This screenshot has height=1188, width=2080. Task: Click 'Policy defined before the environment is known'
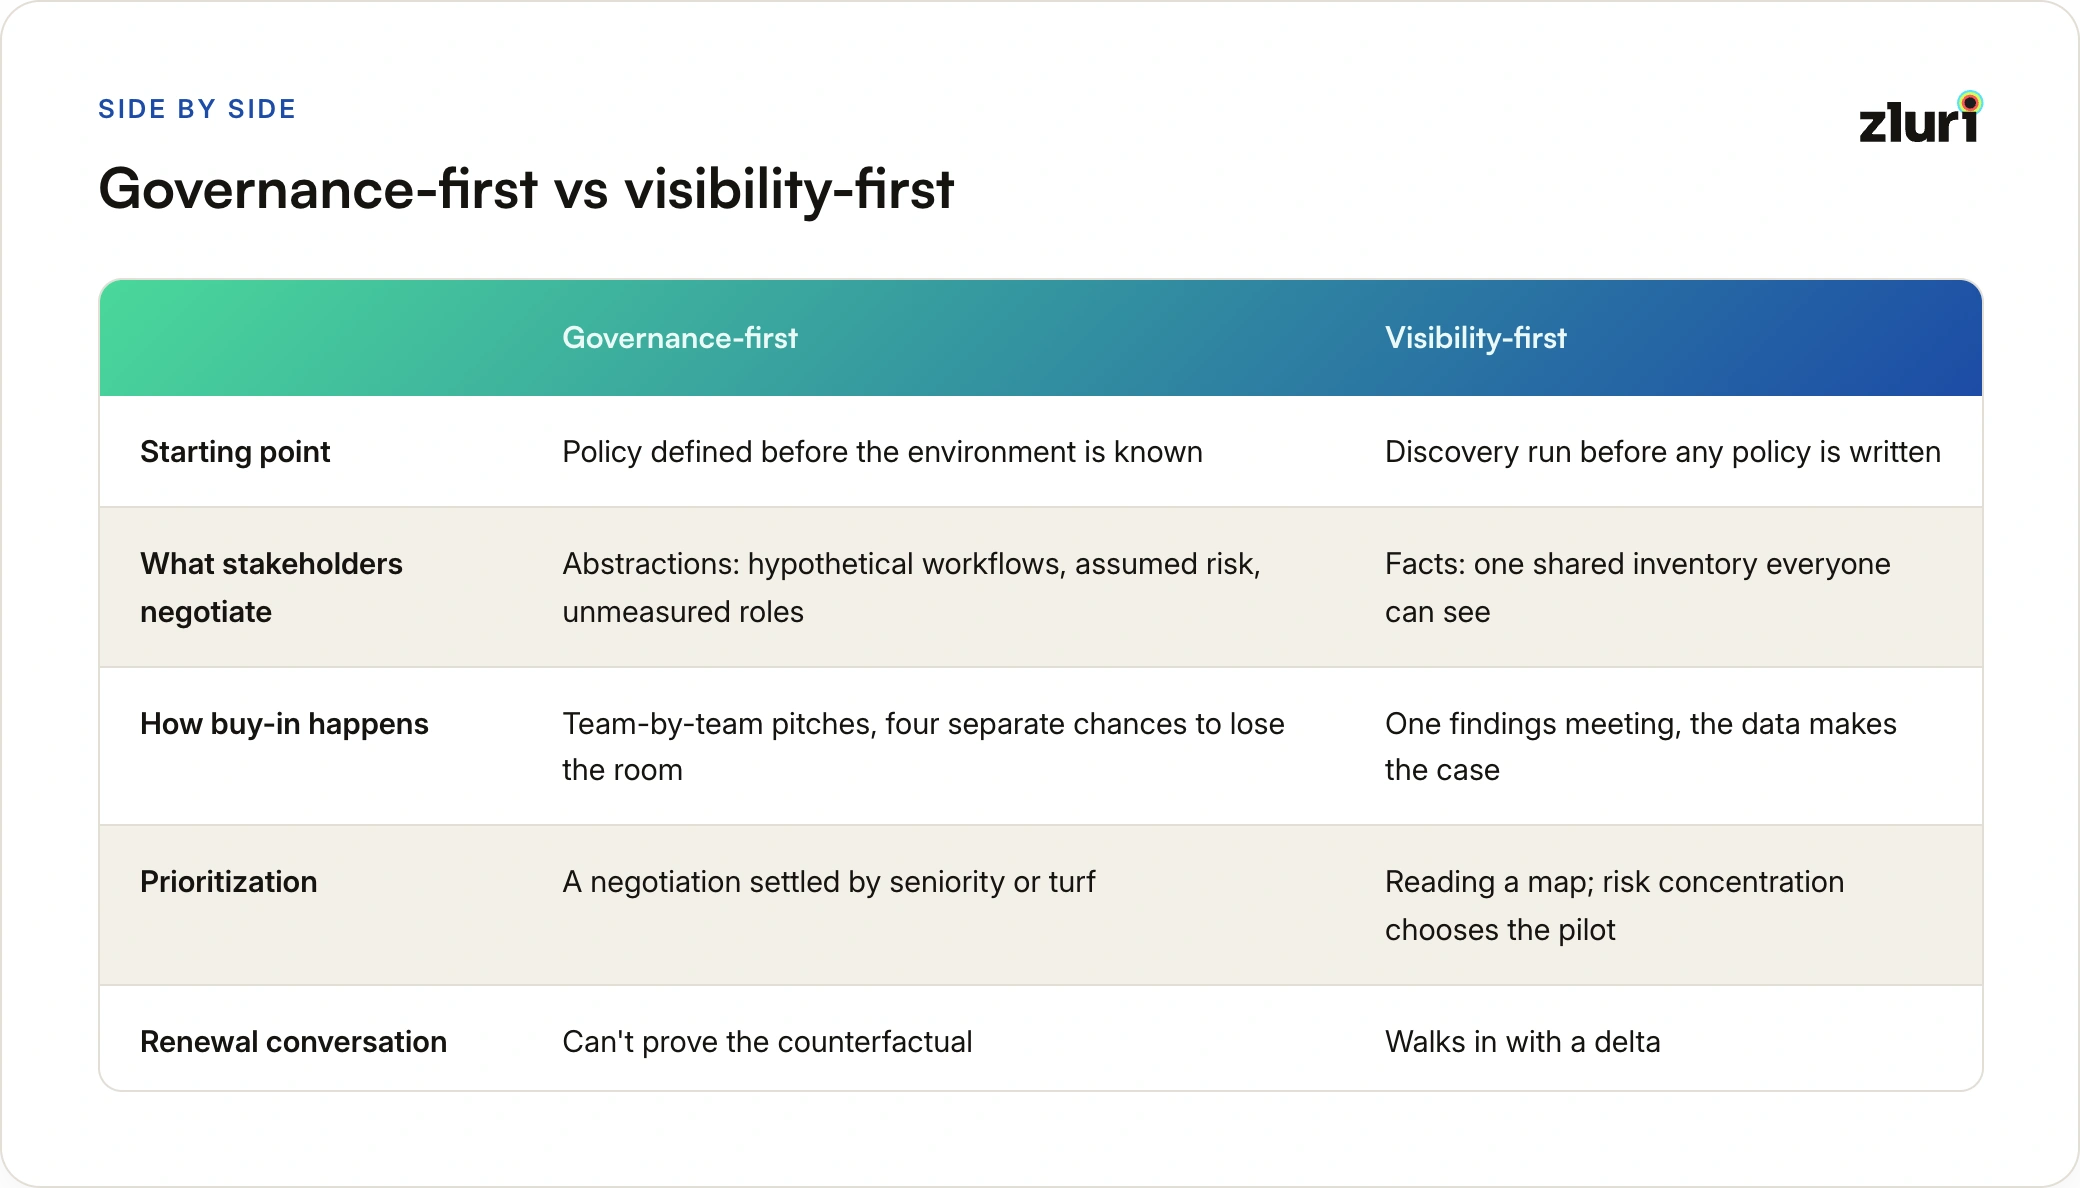882,452
